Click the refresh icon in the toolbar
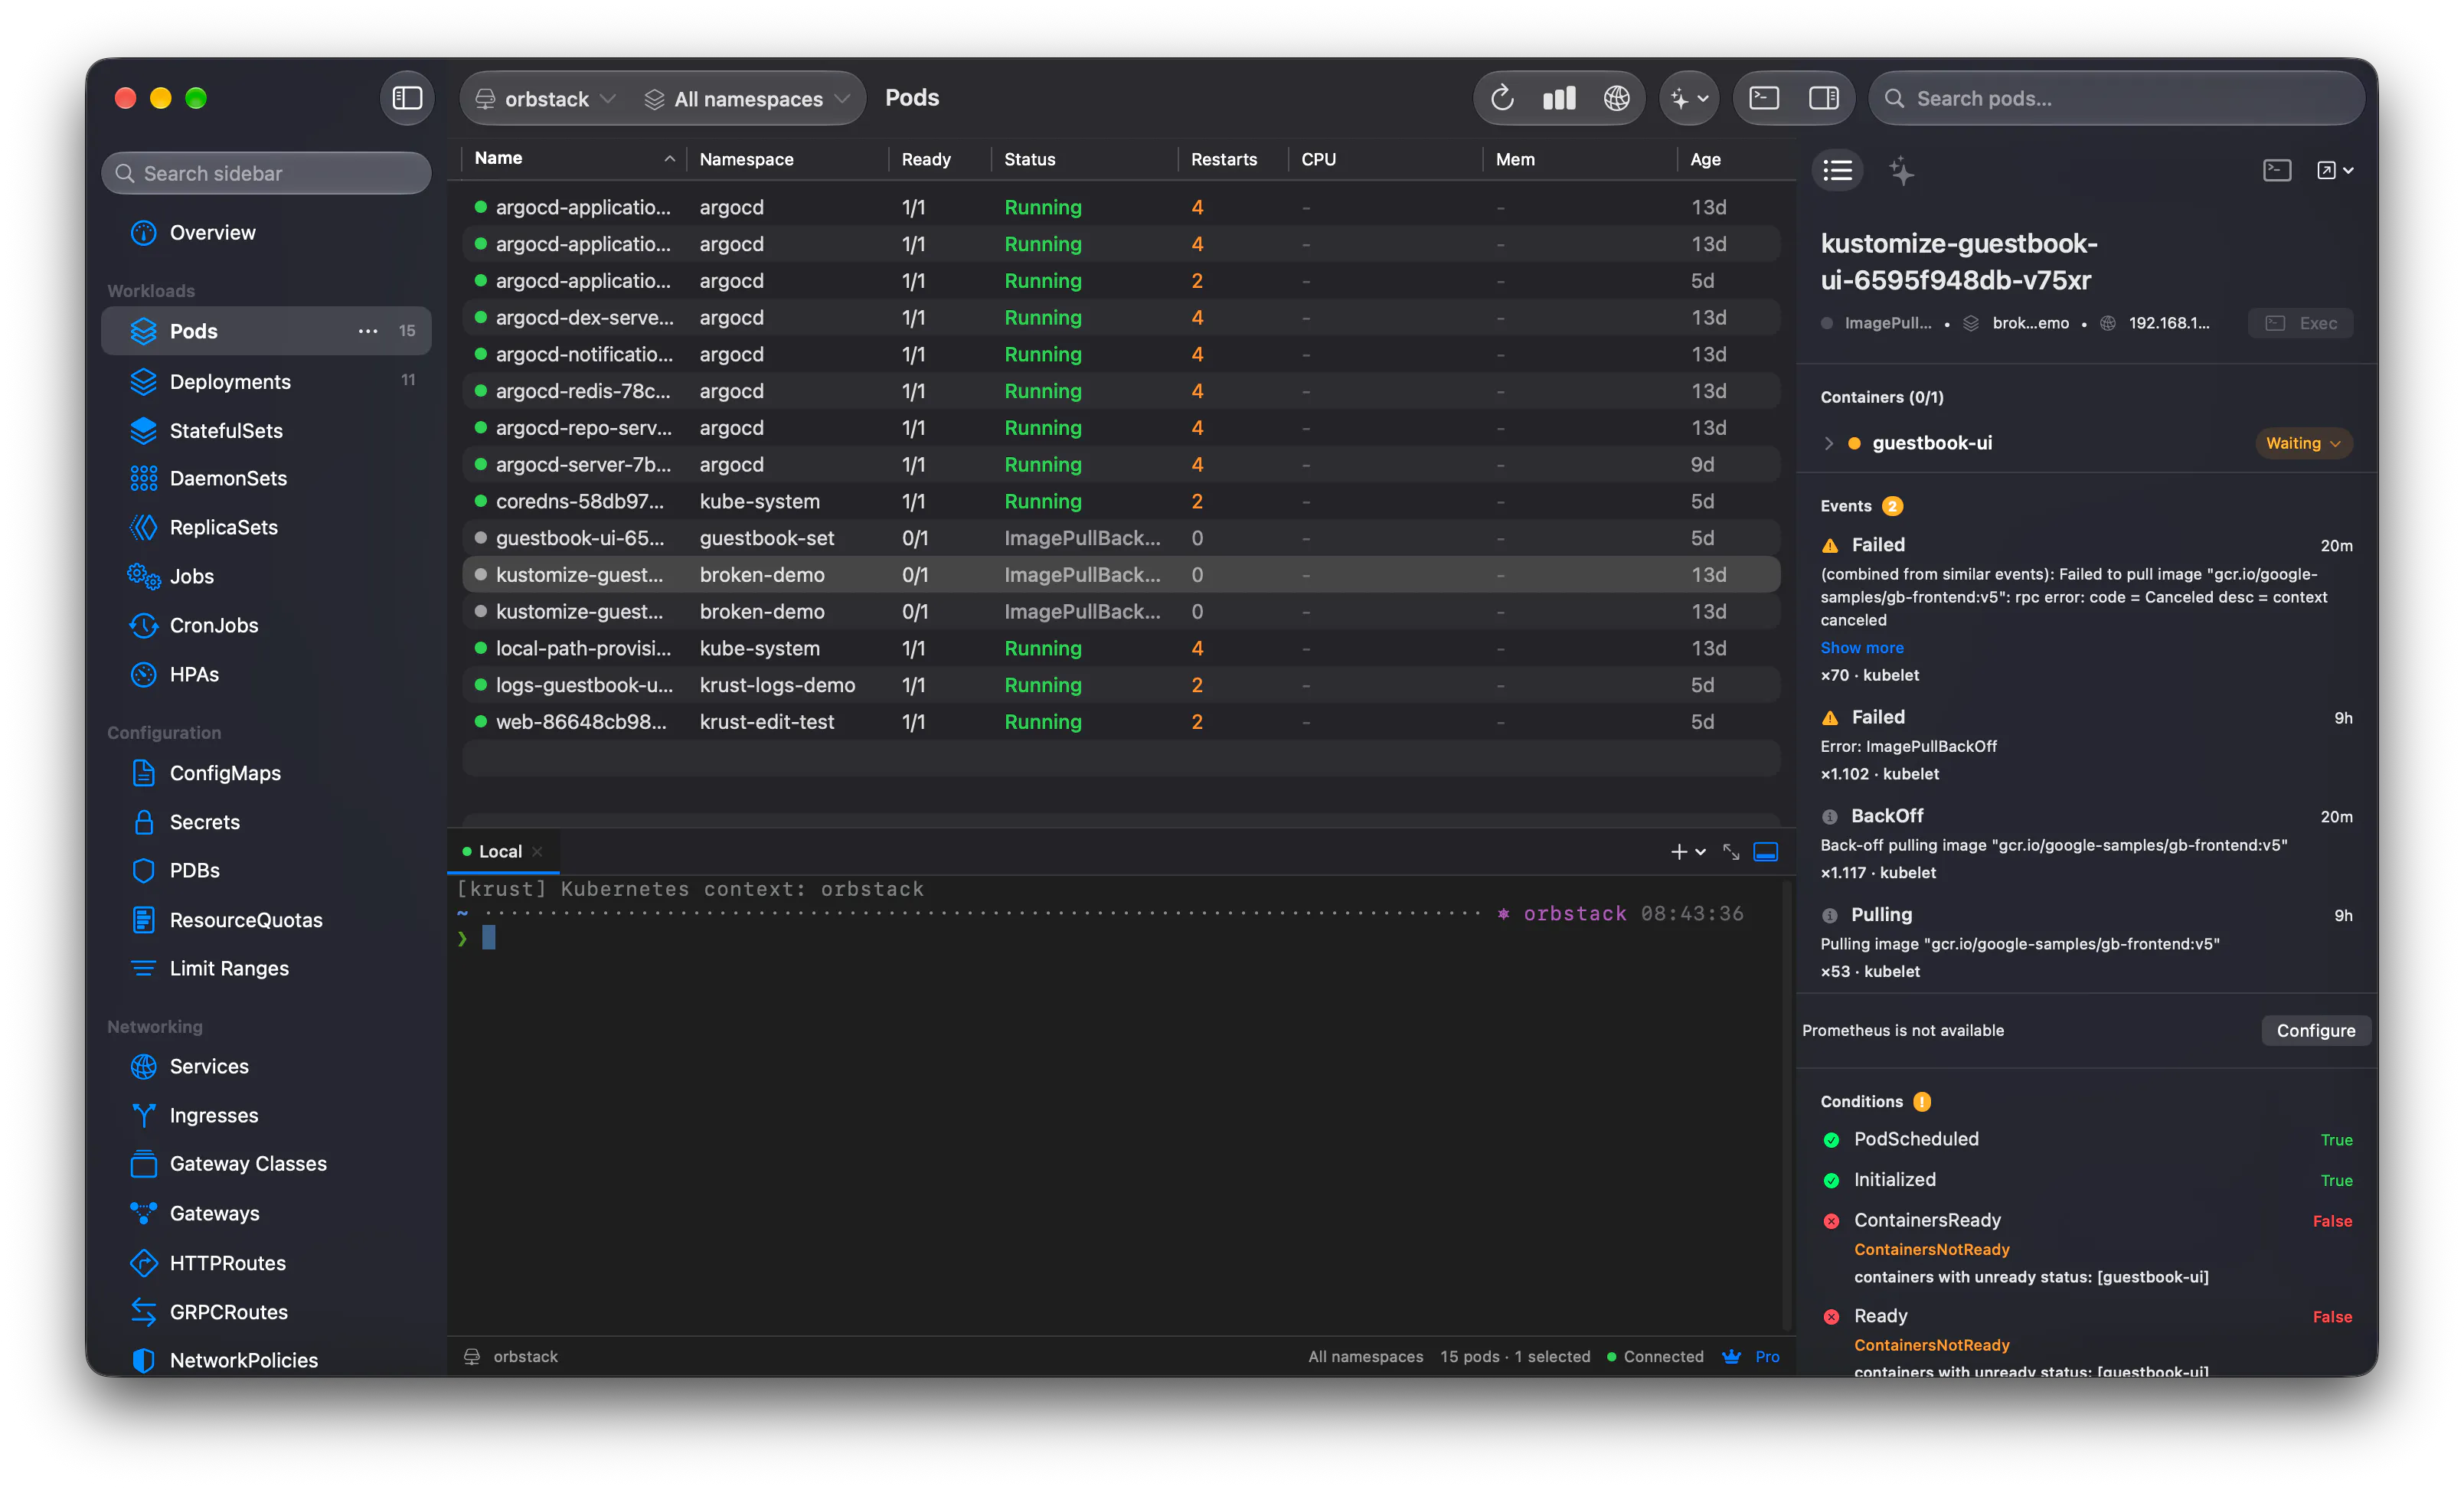2464x1490 pixels. pyautogui.click(x=1501, y=98)
